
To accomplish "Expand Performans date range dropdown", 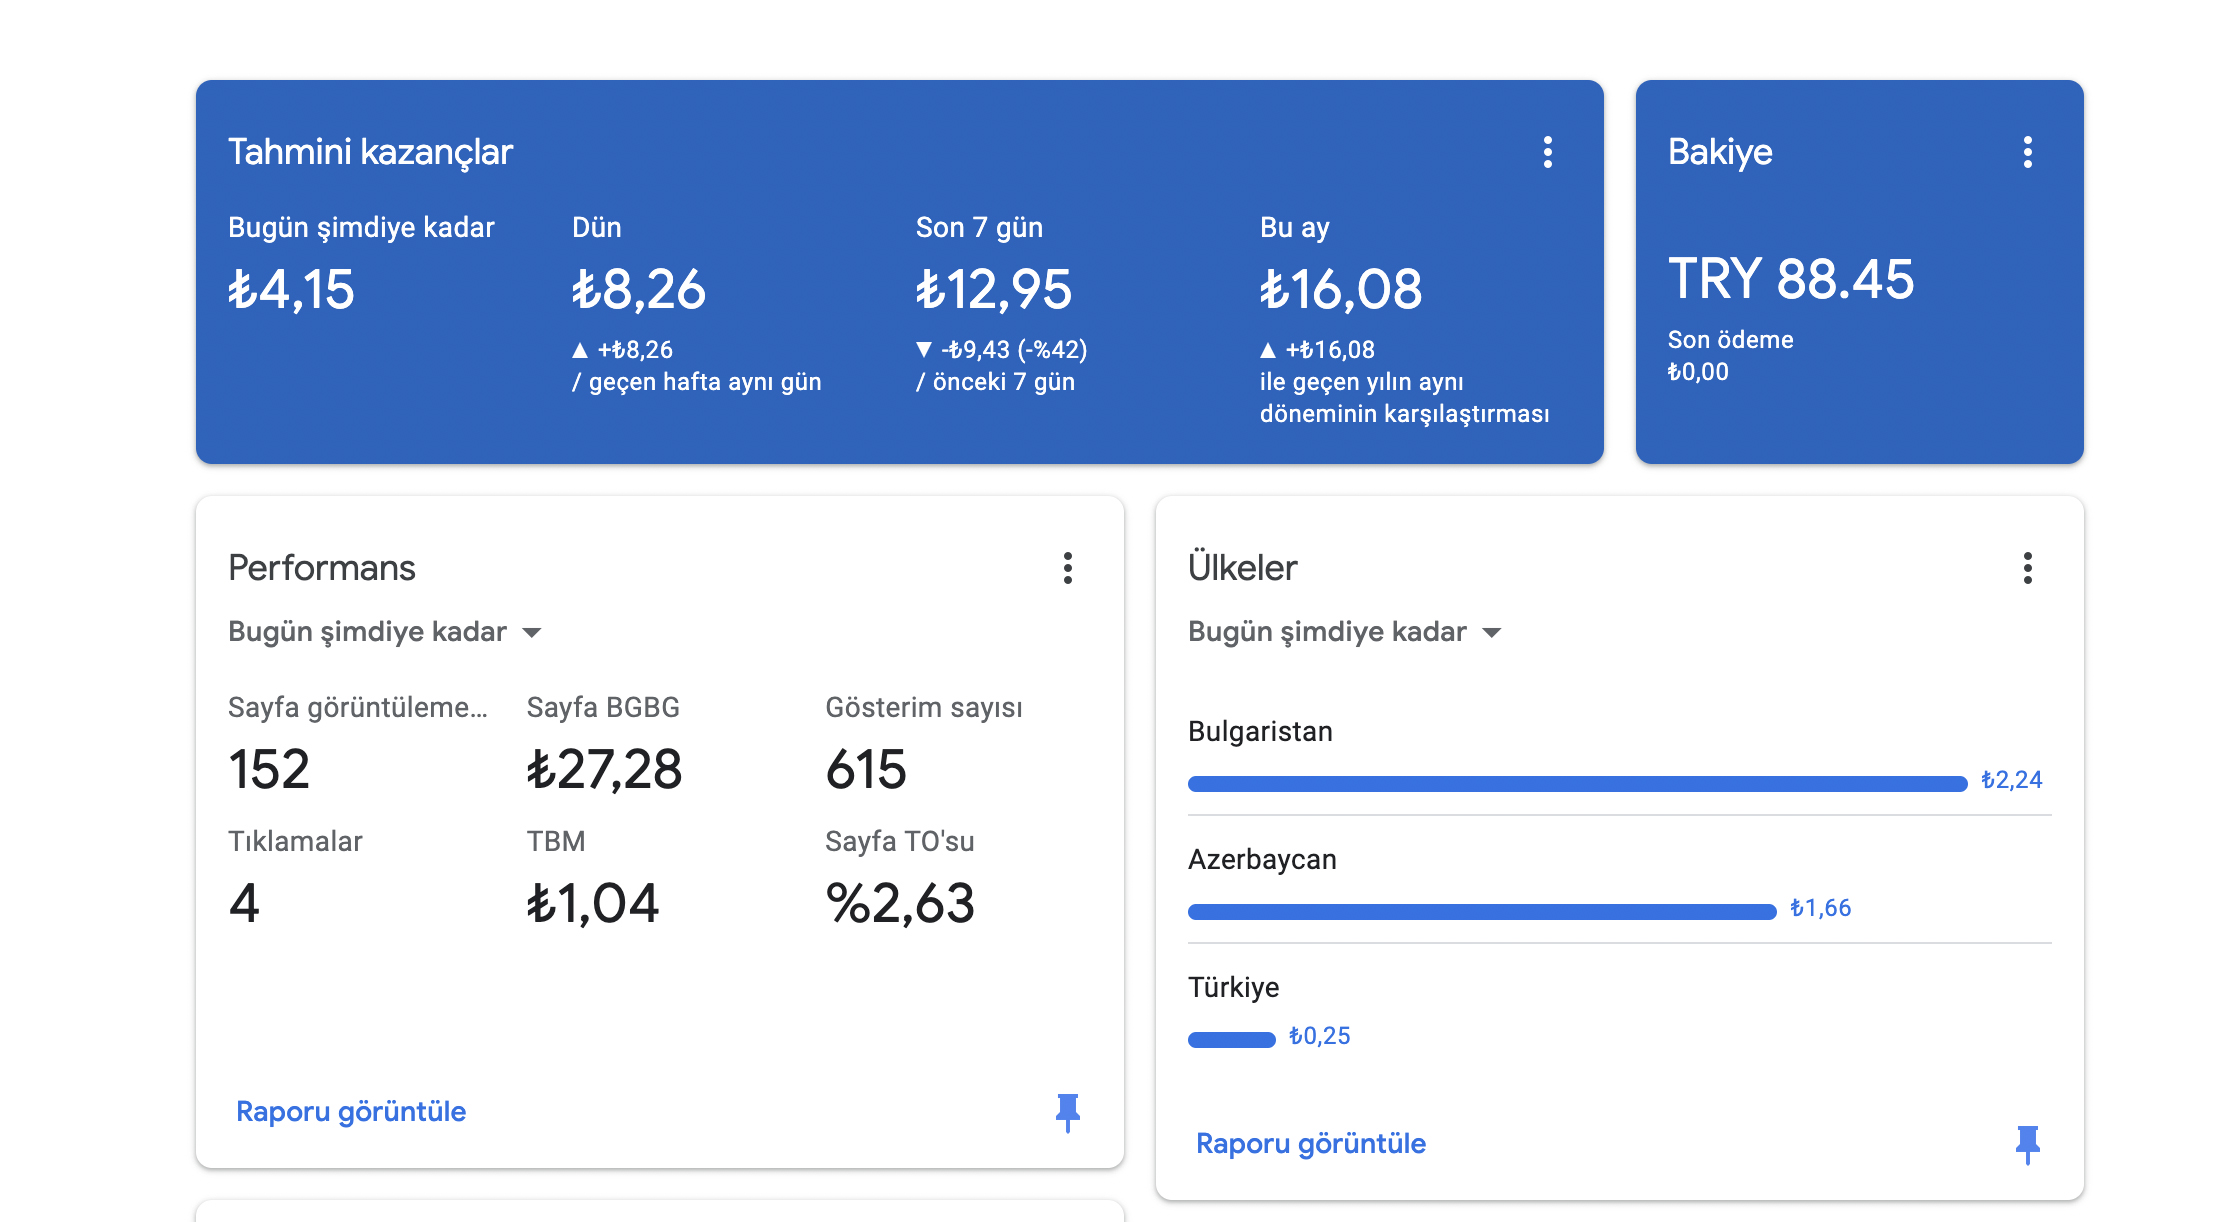I will click(385, 632).
